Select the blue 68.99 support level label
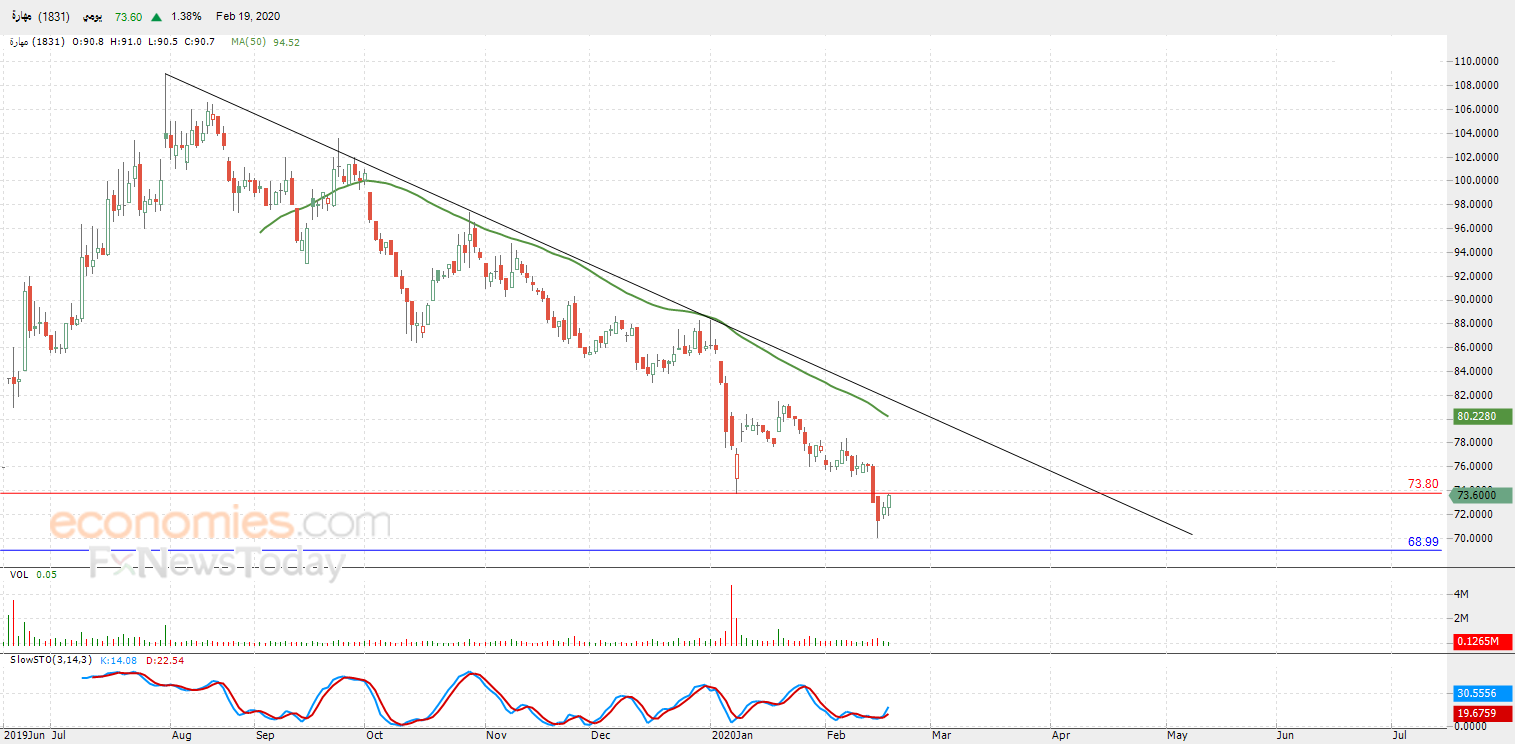Screen dimensions: 1515x744 [x=1423, y=541]
